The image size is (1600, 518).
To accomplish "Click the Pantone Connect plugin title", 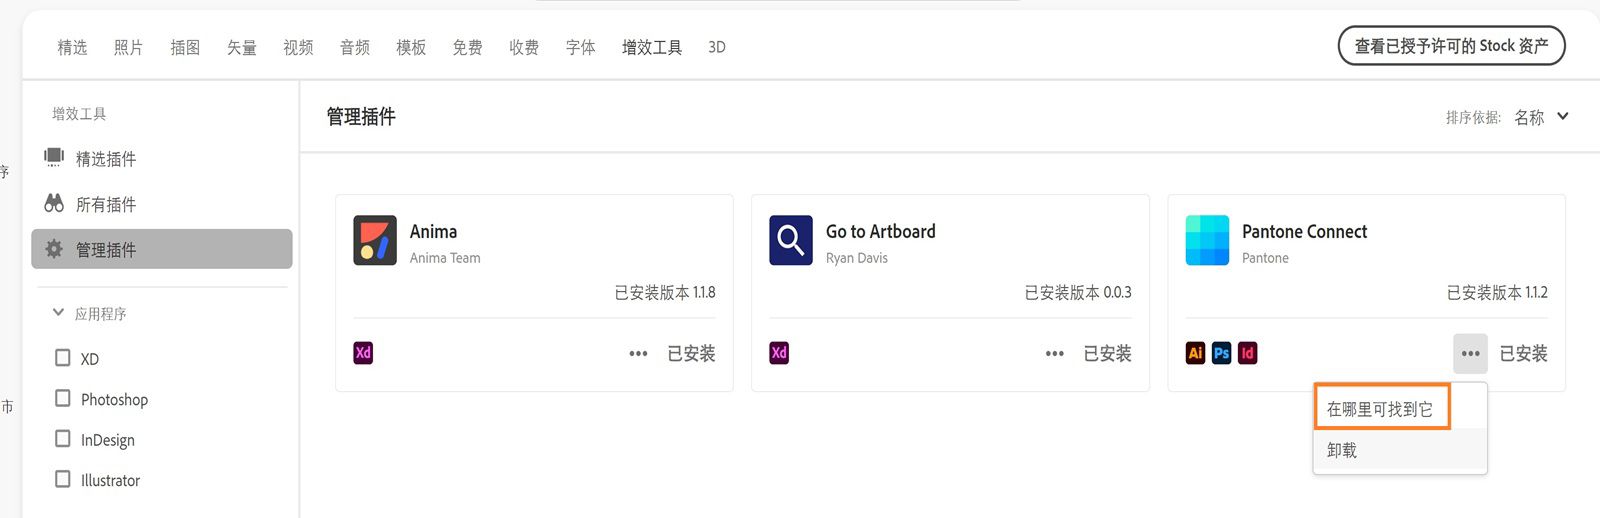I will (x=1304, y=231).
